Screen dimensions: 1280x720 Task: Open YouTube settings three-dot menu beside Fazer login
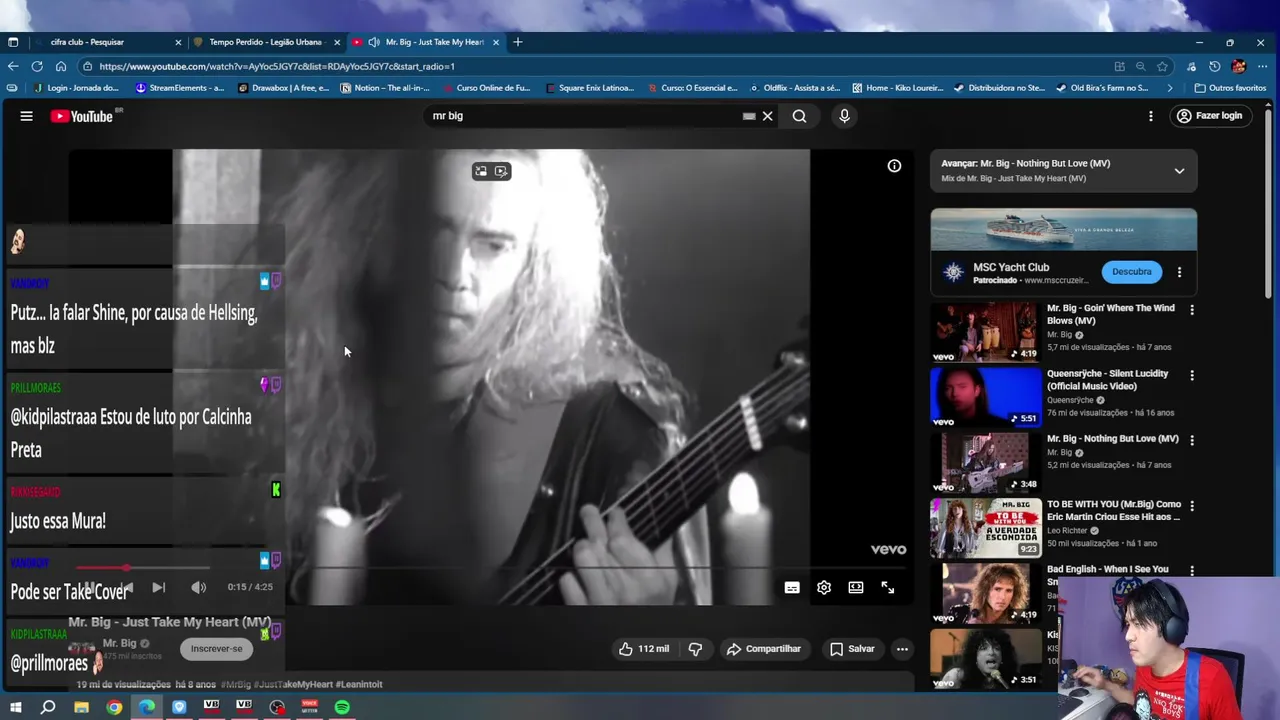[x=1151, y=116]
